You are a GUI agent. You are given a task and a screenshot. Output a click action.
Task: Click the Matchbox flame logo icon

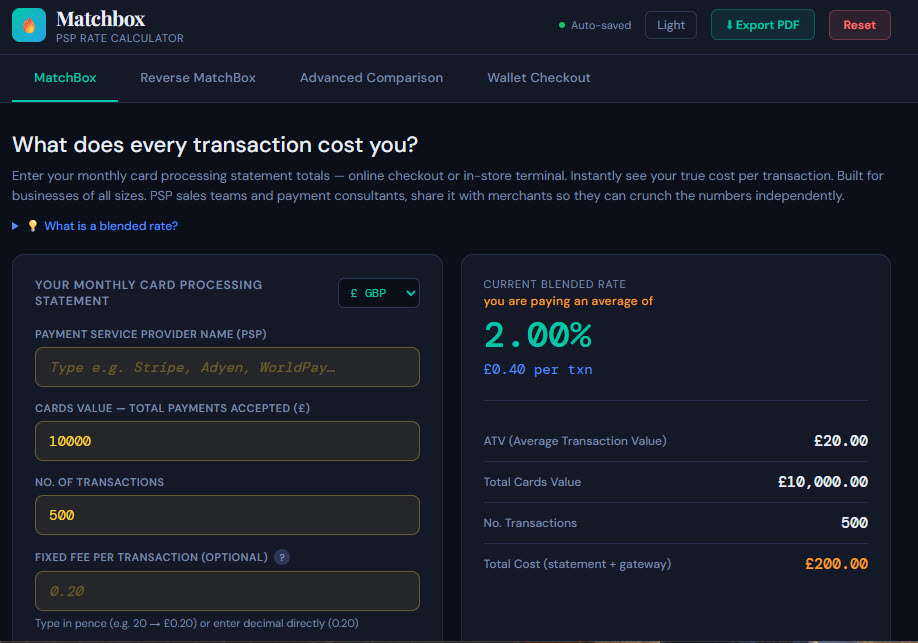29,25
